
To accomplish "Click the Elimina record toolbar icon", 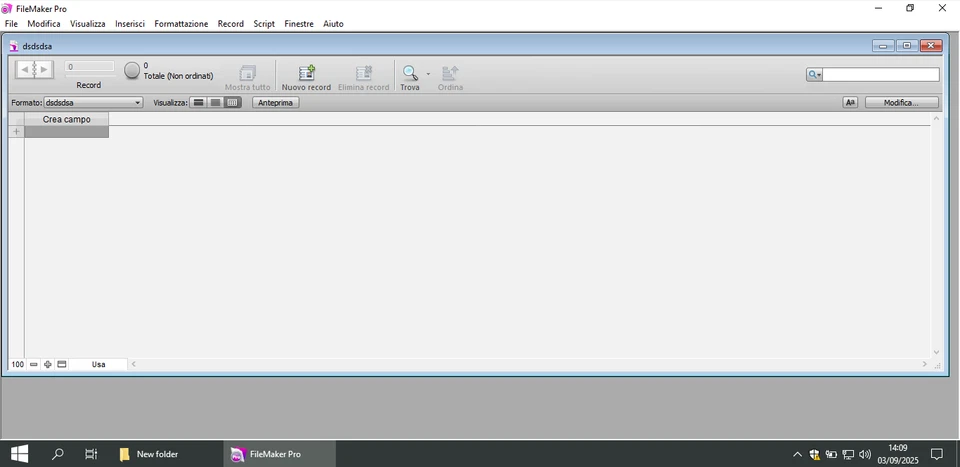I will (364, 73).
